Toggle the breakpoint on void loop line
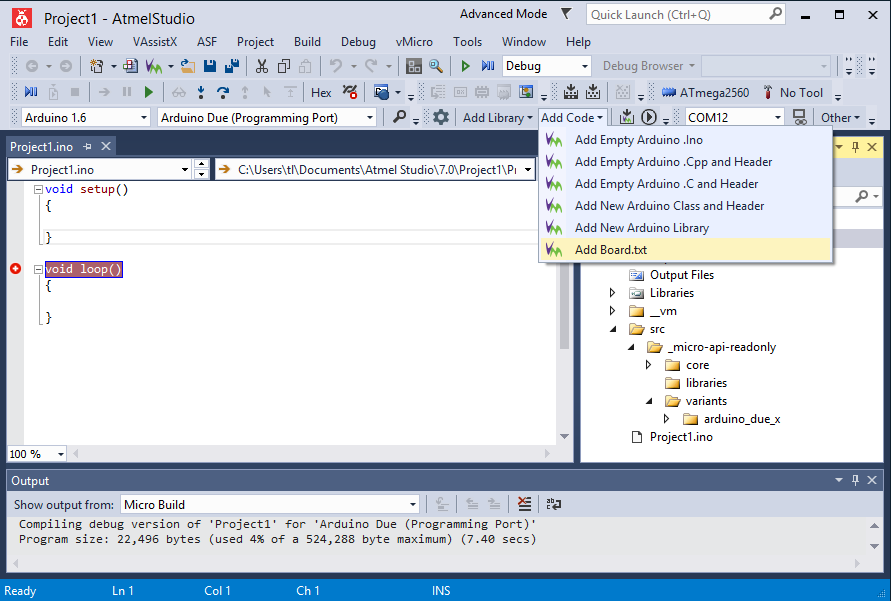The height and width of the screenshot is (601, 891). click(15, 269)
